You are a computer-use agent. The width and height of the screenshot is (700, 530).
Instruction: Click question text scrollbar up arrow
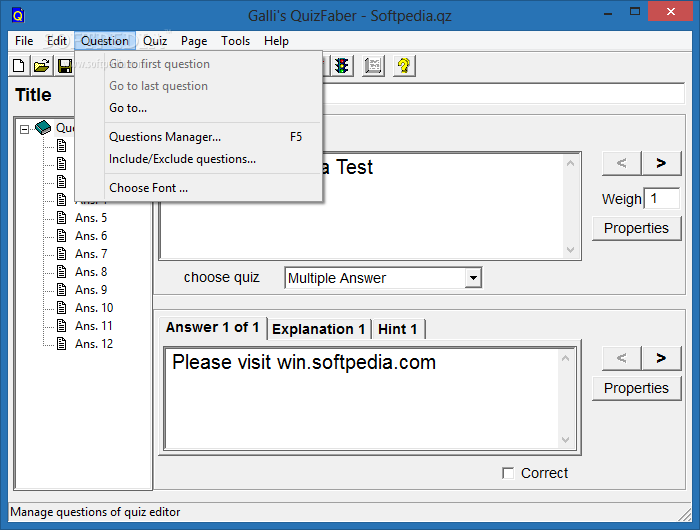(x=570, y=163)
